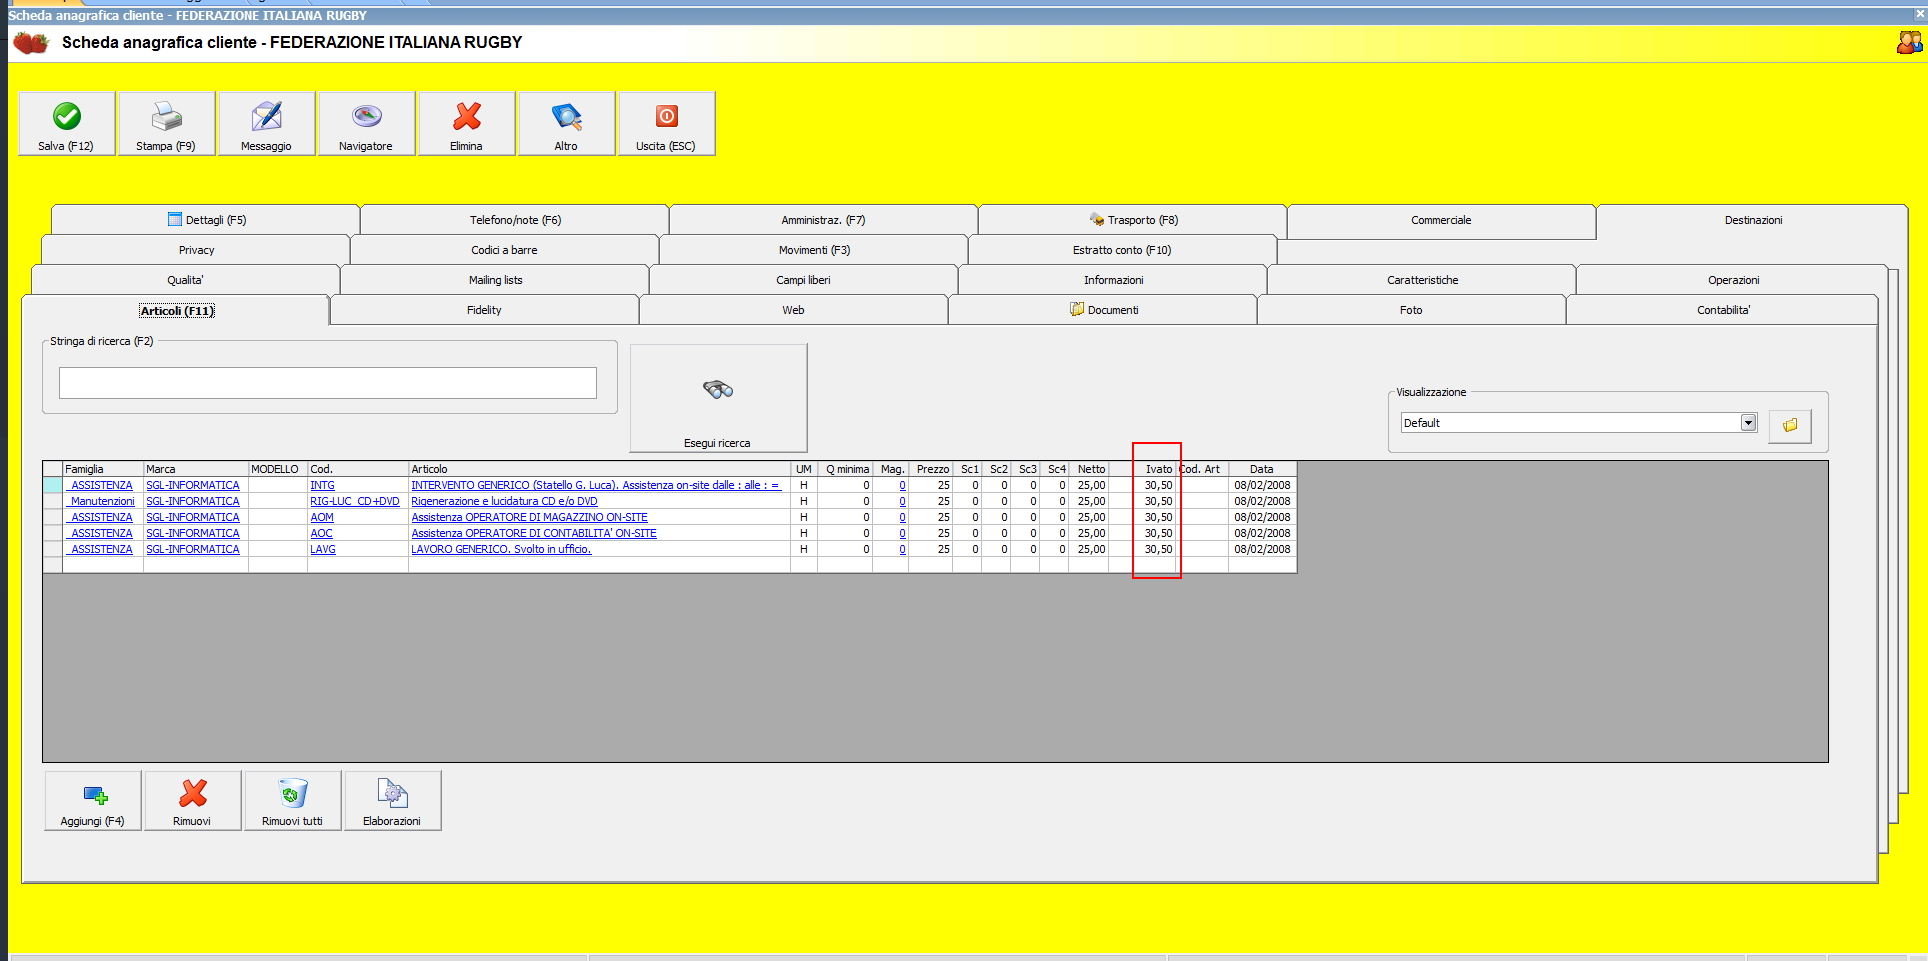Click the Famiglia column header
The image size is (1928, 961).
coord(103,469)
